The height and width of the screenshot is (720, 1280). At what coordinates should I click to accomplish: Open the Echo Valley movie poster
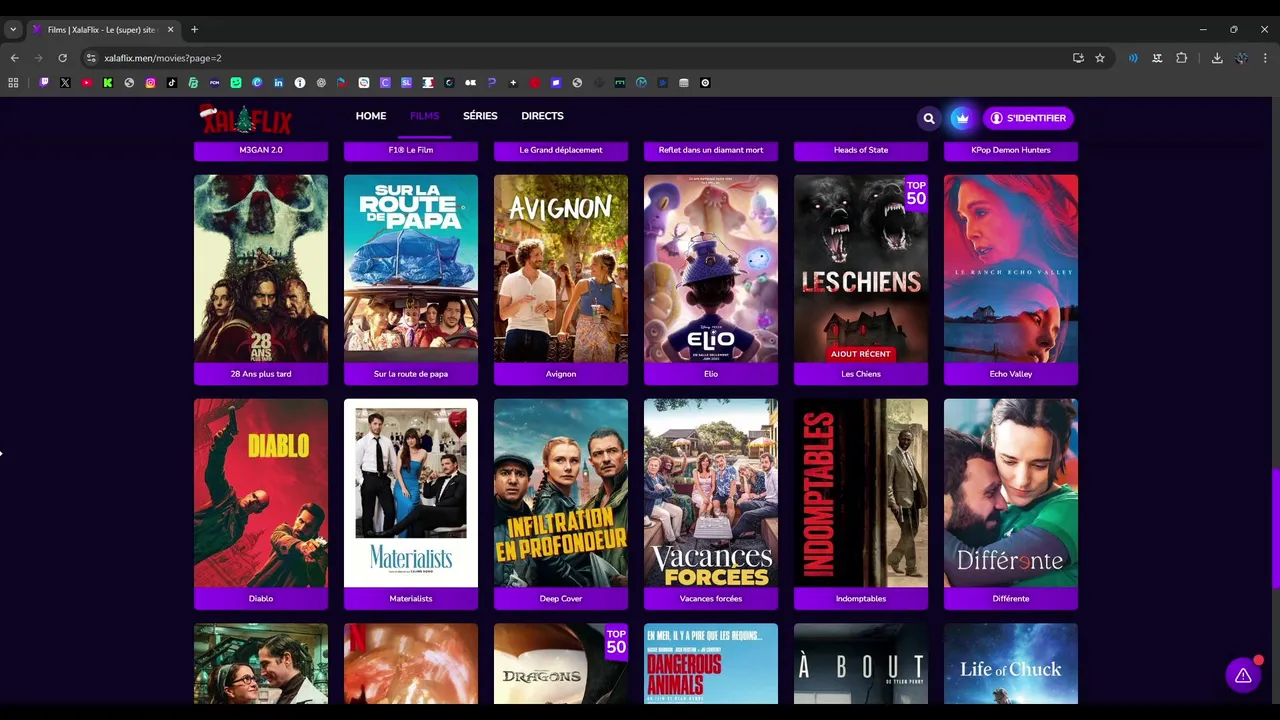point(1011,269)
